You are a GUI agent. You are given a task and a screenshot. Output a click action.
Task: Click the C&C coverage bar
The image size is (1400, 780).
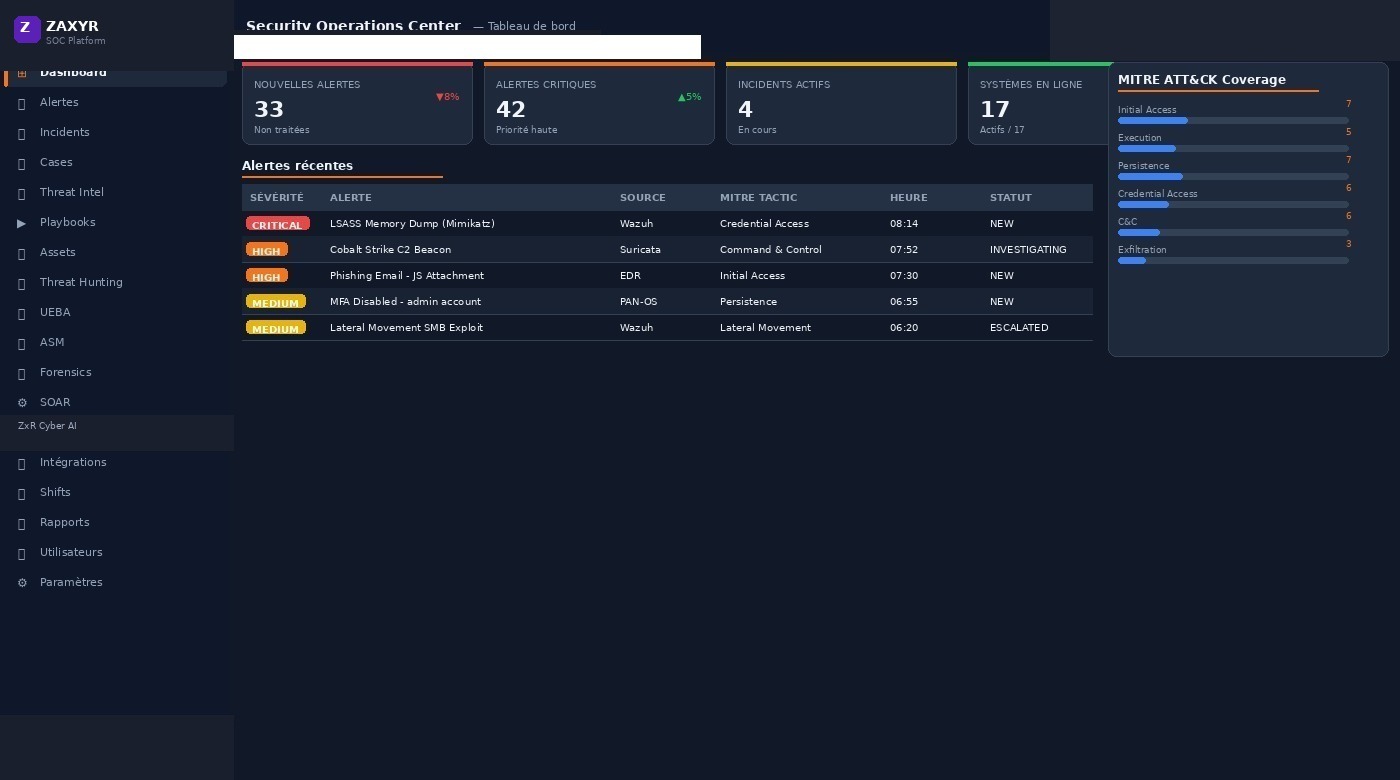(x=1233, y=233)
